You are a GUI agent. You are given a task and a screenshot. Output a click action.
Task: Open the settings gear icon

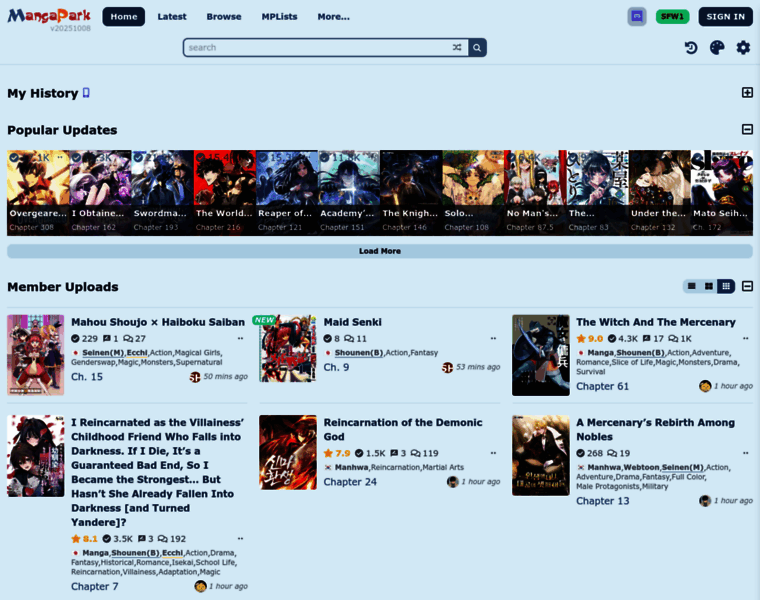tap(743, 47)
